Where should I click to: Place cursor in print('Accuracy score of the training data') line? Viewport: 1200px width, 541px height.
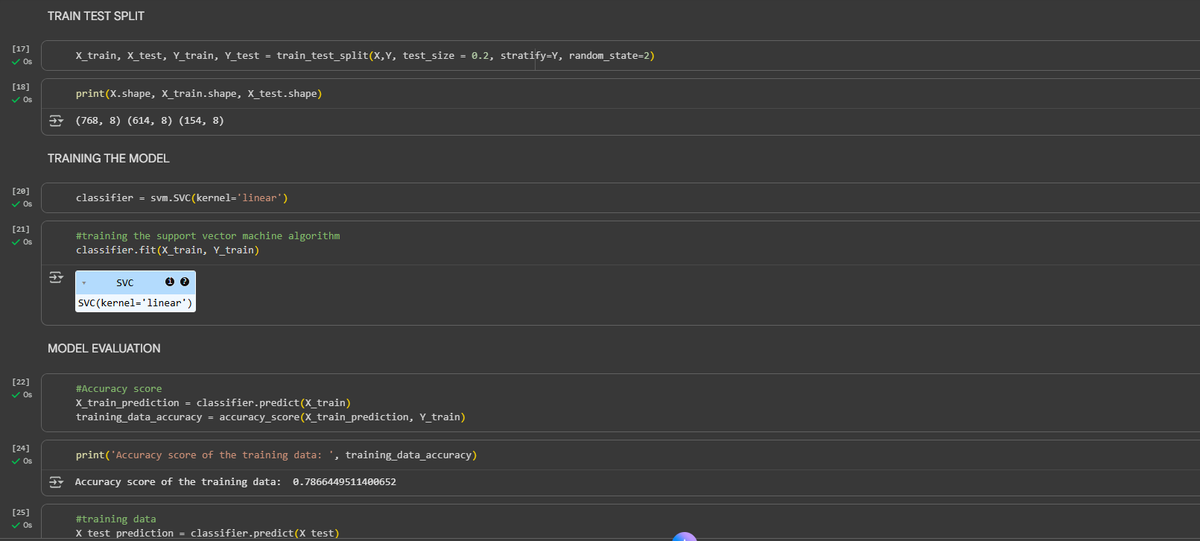pos(276,455)
